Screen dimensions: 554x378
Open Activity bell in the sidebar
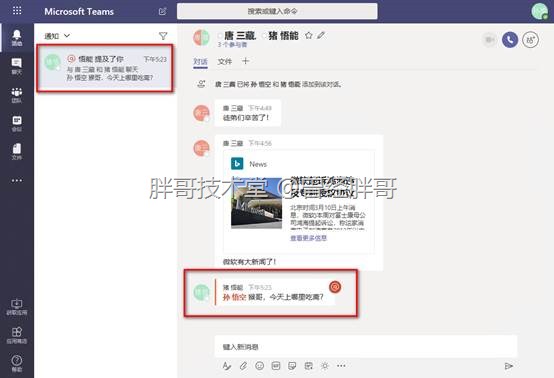pos(17,37)
